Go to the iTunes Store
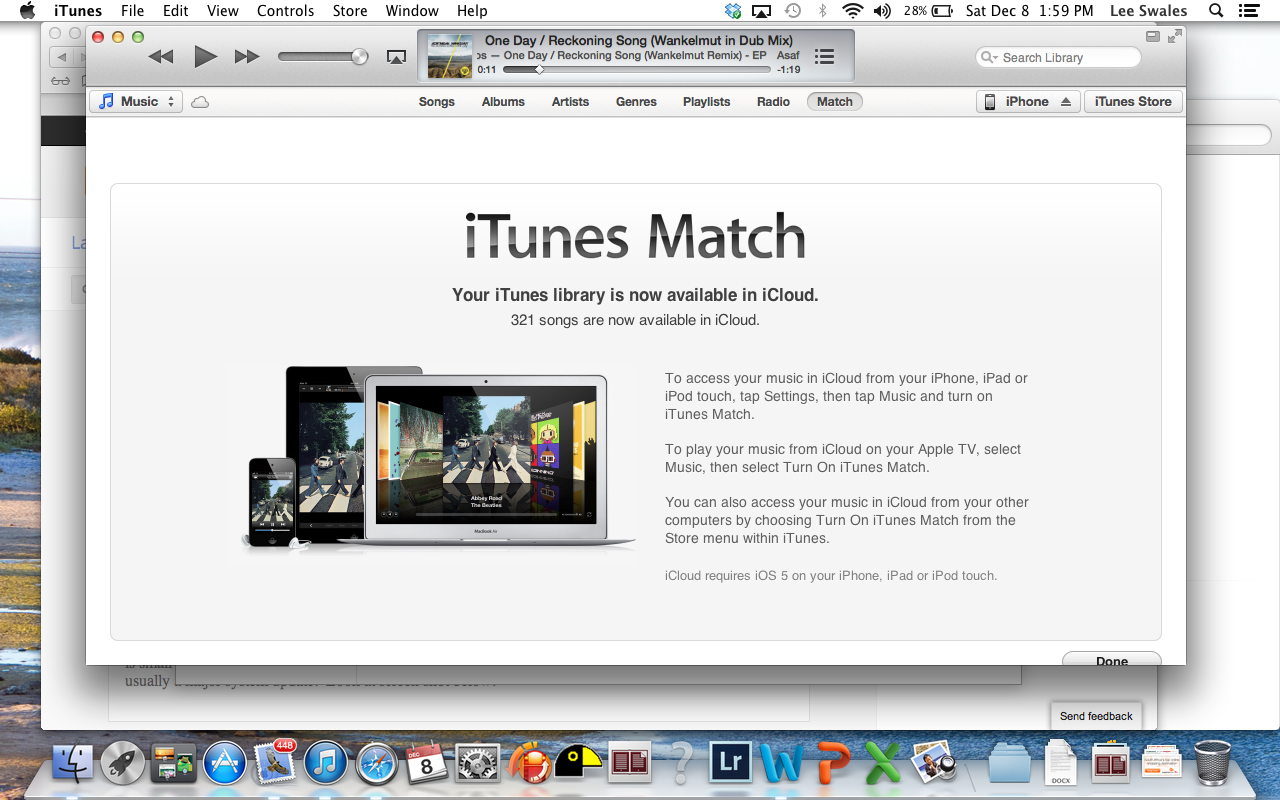The width and height of the screenshot is (1280, 800). tap(1132, 102)
